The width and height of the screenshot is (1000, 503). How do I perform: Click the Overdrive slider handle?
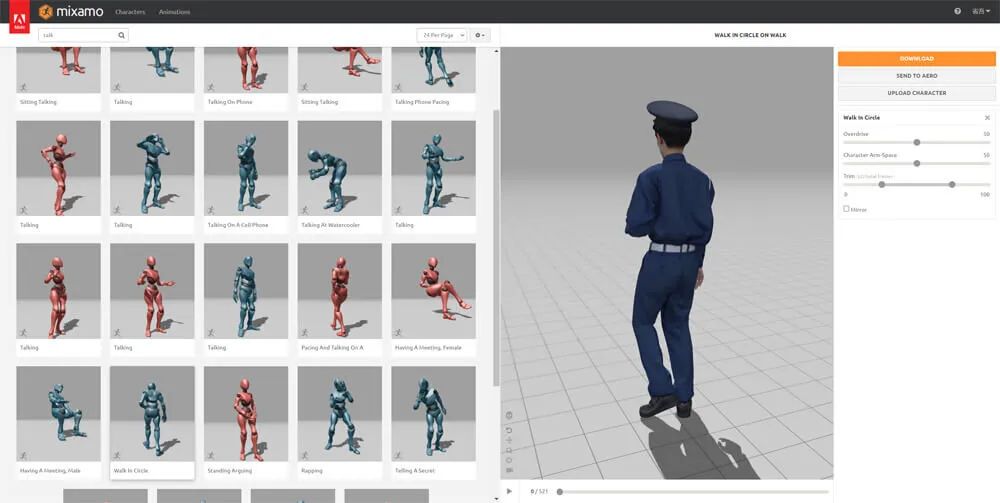tap(917, 142)
